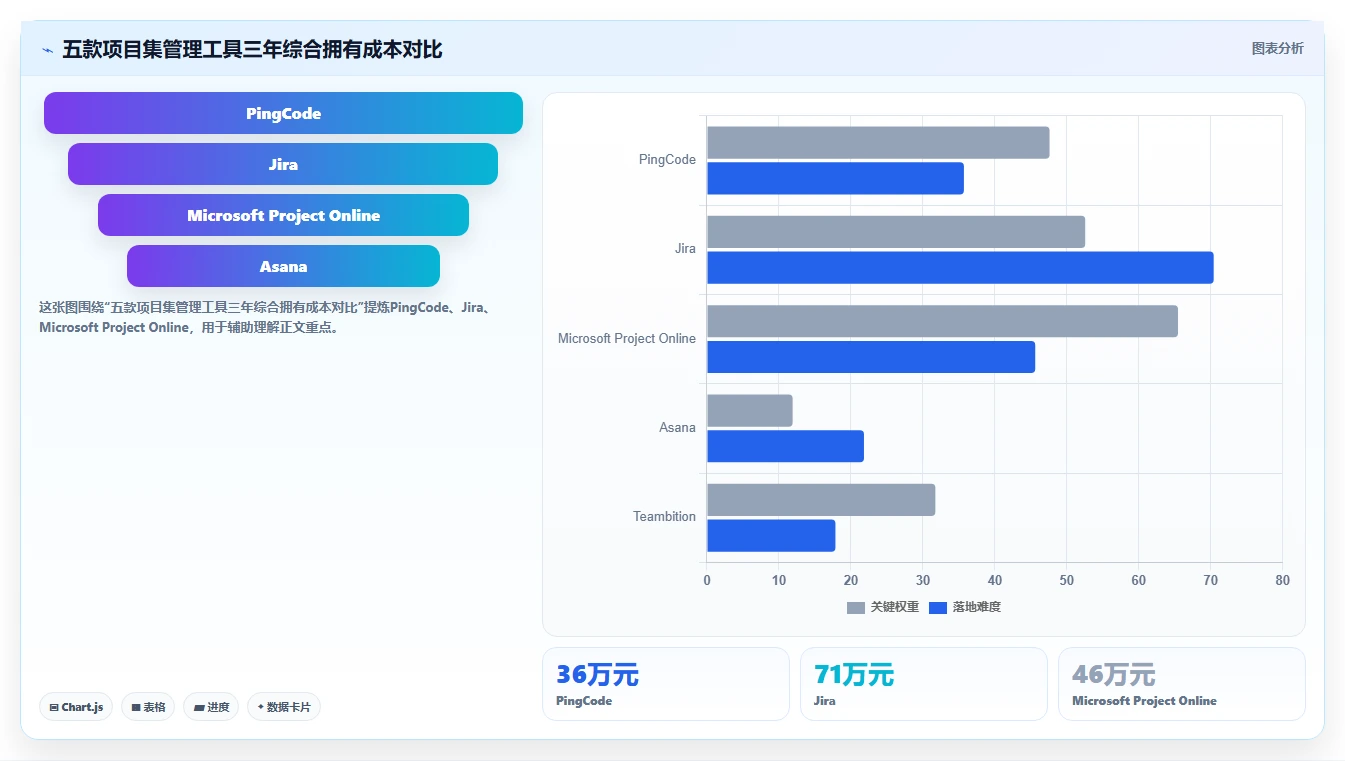1345x761 pixels.
Task: Select the PingCode funnel bar
Action: tap(283, 113)
